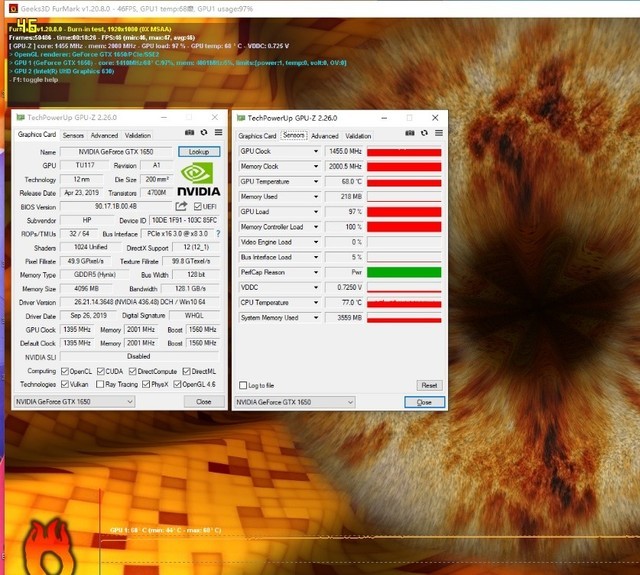
Task: Open the PerfCap Reason sensor dropdown
Action: pos(316,272)
